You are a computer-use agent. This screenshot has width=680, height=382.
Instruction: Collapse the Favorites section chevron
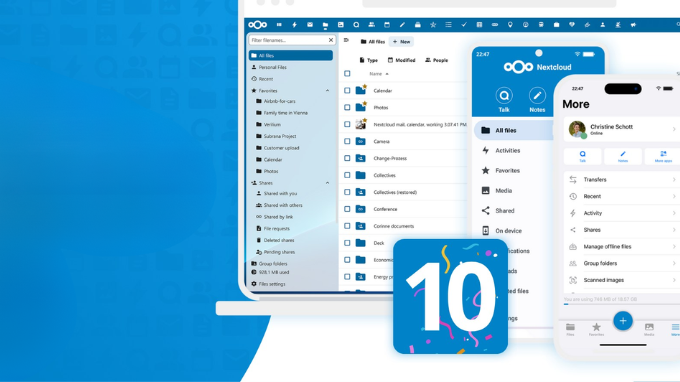pos(327,91)
